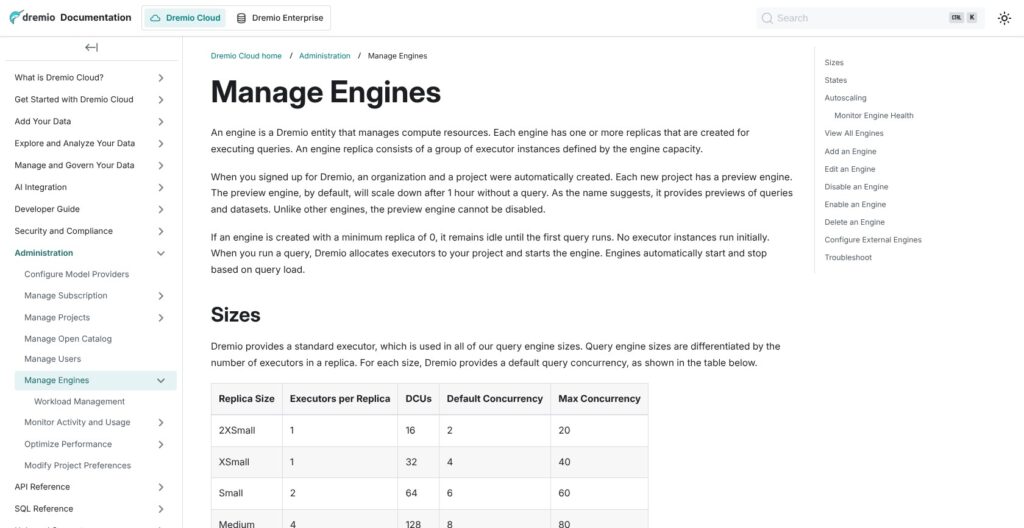
Task: Jump to Configure External Engines section
Action: [x=872, y=240]
